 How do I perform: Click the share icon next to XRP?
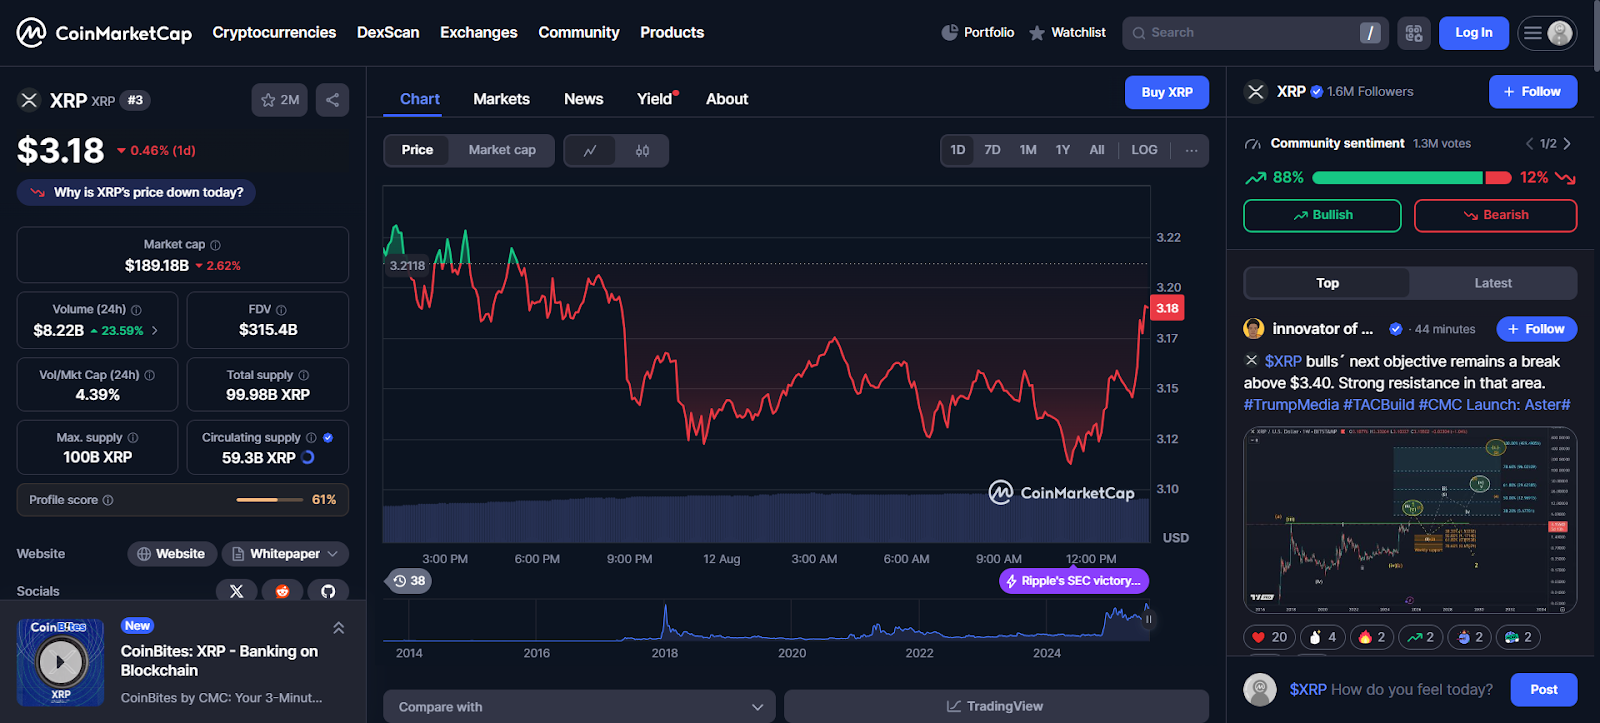coord(332,100)
